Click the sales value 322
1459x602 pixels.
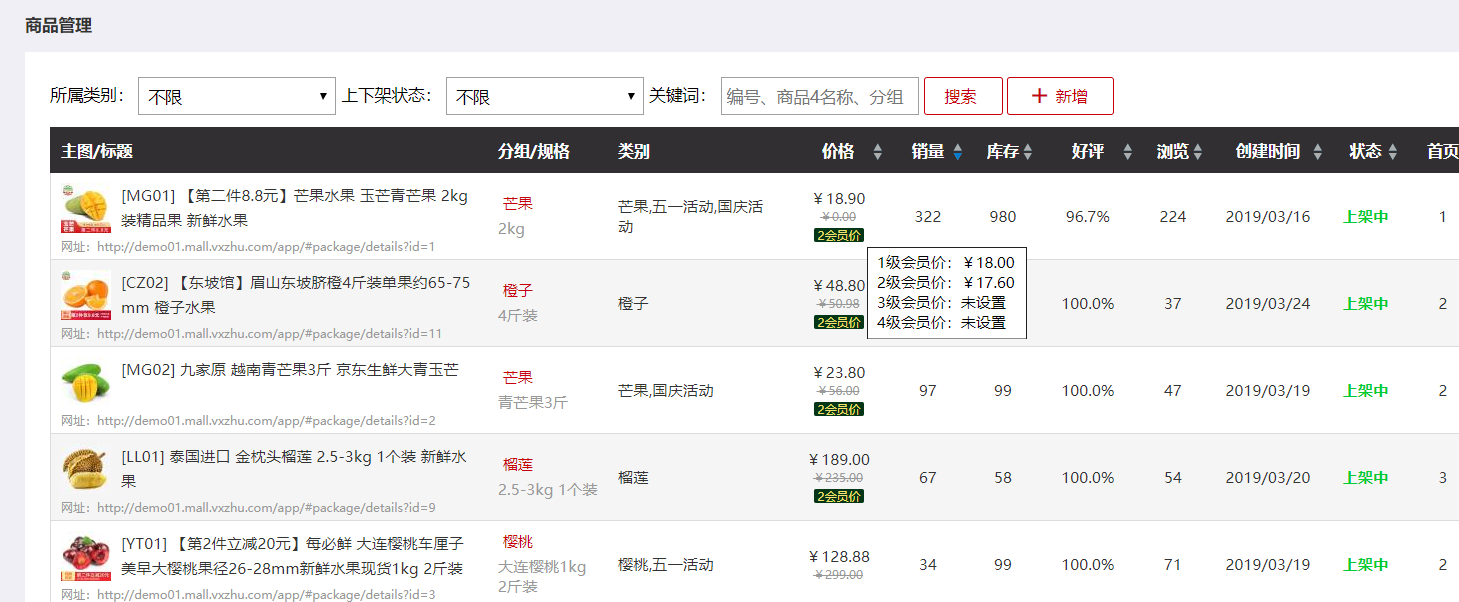click(x=928, y=217)
